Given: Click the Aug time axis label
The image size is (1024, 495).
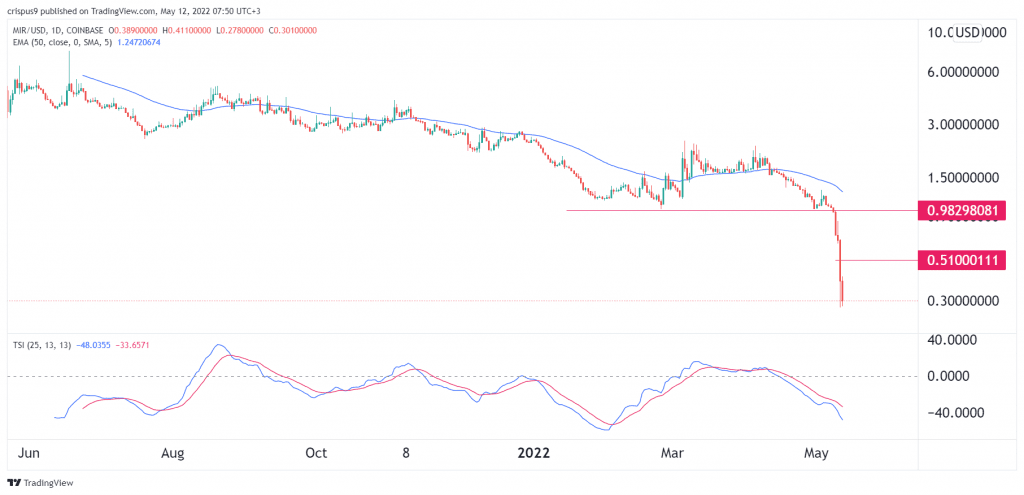Looking at the screenshot, I should (173, 453).
